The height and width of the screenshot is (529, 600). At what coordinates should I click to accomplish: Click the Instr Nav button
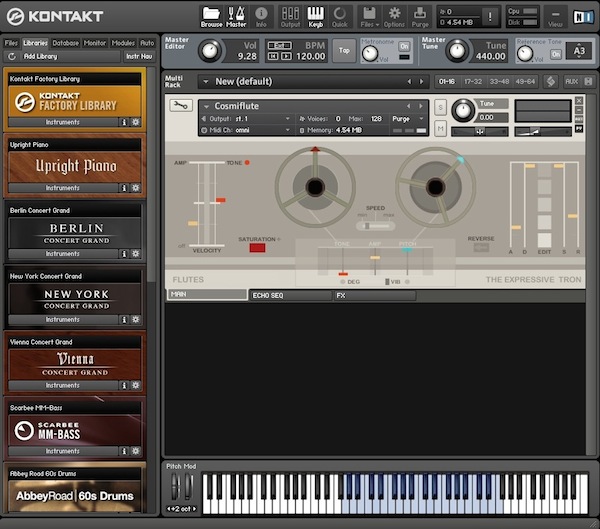(139, 56)
